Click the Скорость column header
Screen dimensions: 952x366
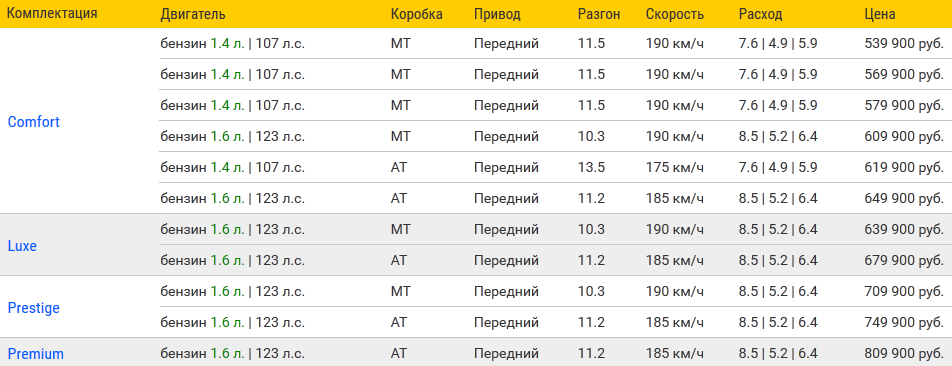(x=675, y=15)
